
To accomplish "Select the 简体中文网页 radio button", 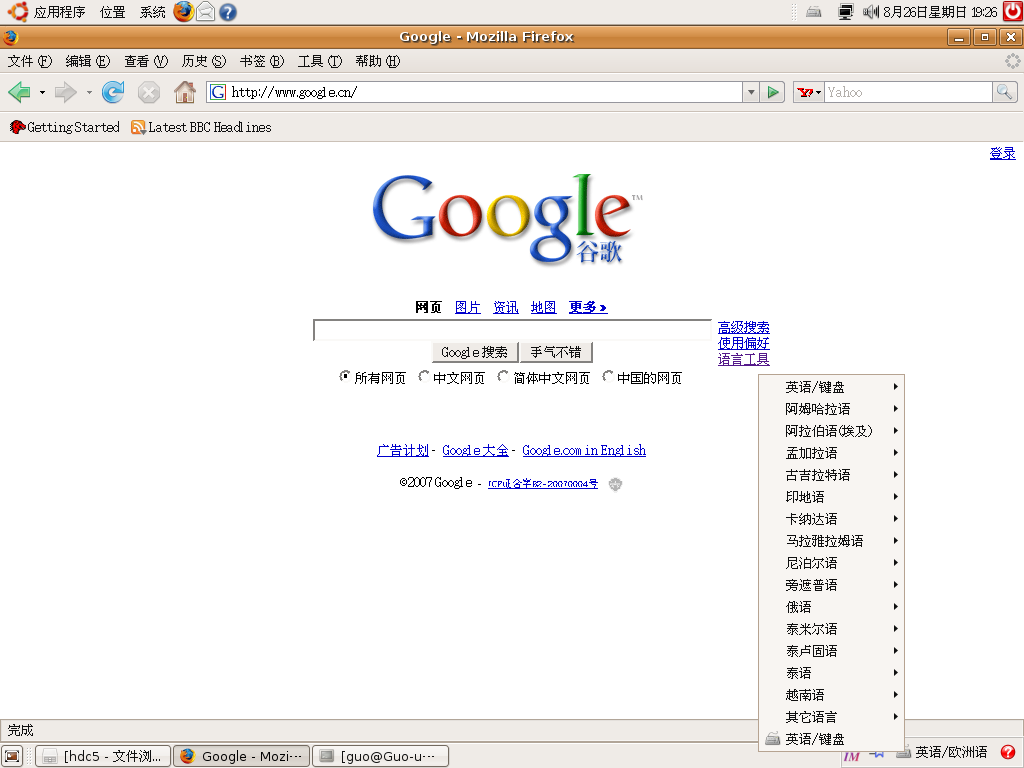I will pos(503,377).
